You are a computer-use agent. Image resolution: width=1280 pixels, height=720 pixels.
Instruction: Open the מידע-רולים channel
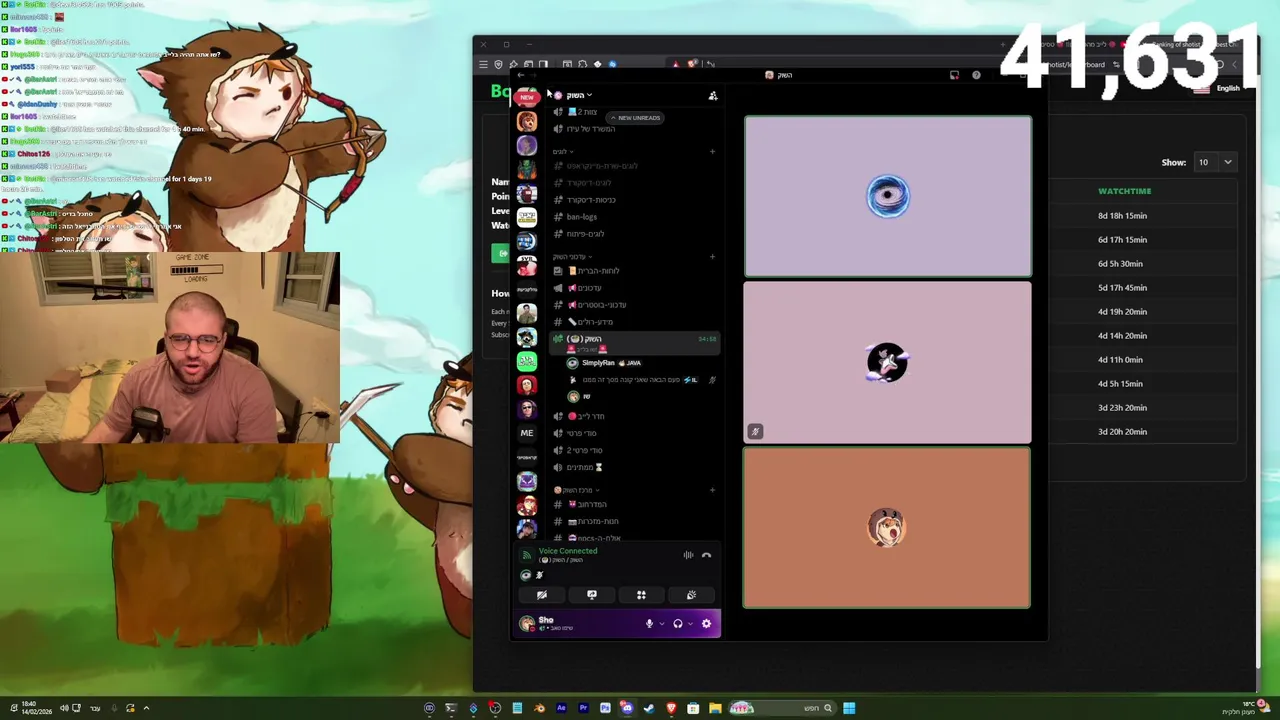click(590, 322)
